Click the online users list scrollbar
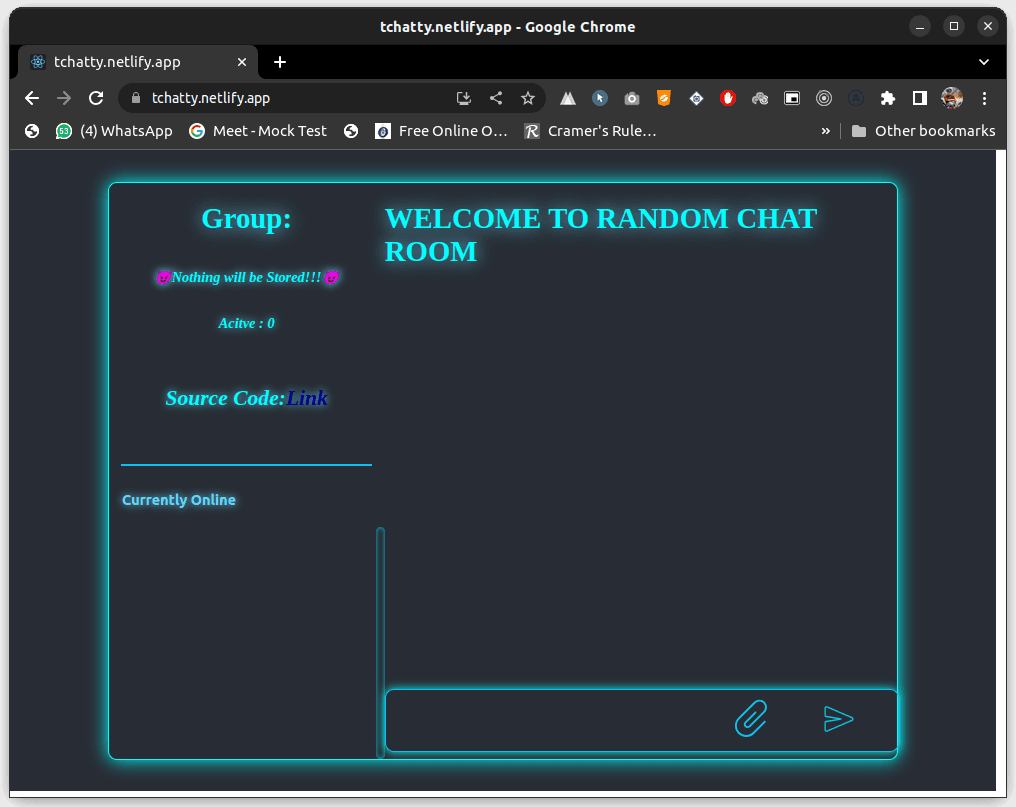The image size is (1016, 807). pos(380,640)
